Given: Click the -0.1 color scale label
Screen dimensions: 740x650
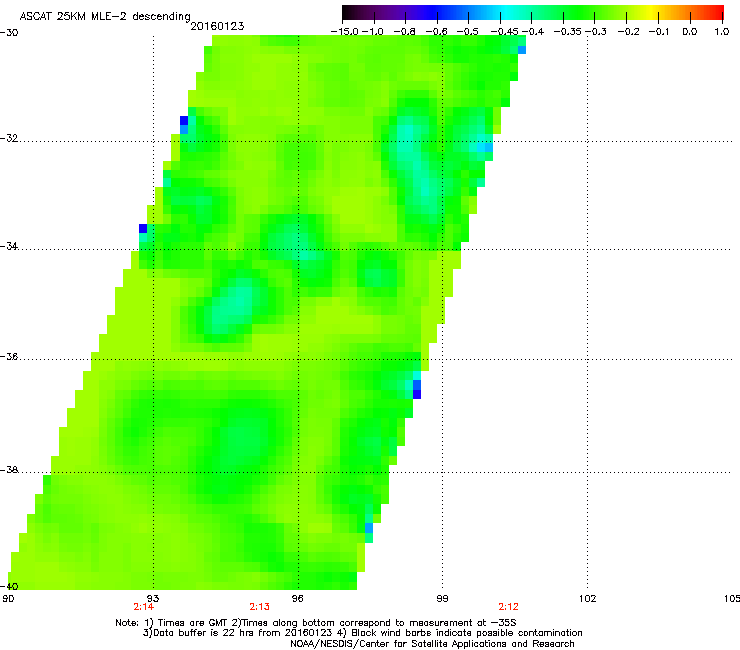Looking at the screenshot, I should click(659, 32).
